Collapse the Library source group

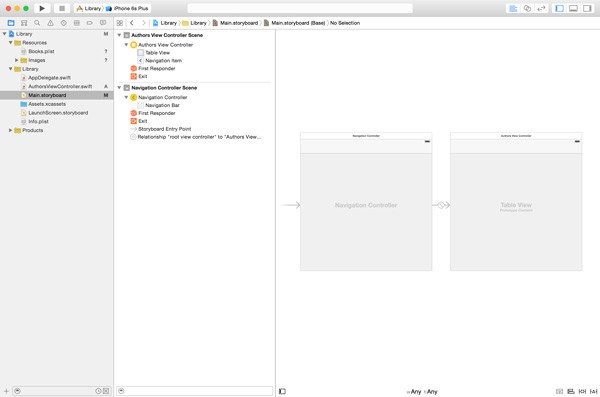pos(11,69)
